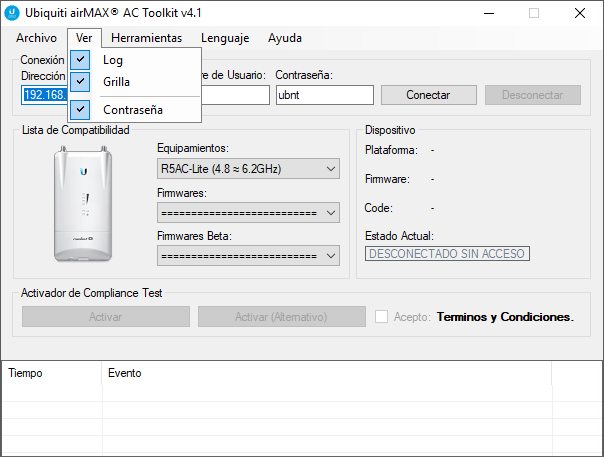Viewport: 604px width, 457px height.
Task: Click the Estado Actual label
Action: (399, 235)
